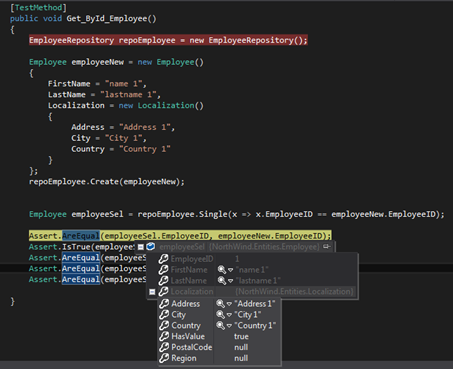
Task: Click the {NorthWind.Entities.Localization} value
Action: pyautogui.click(x=294, y=292)
